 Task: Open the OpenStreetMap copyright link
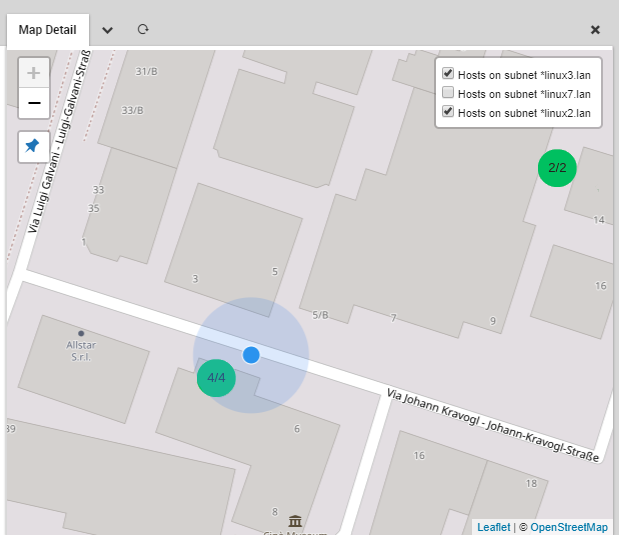click(568, 527)
